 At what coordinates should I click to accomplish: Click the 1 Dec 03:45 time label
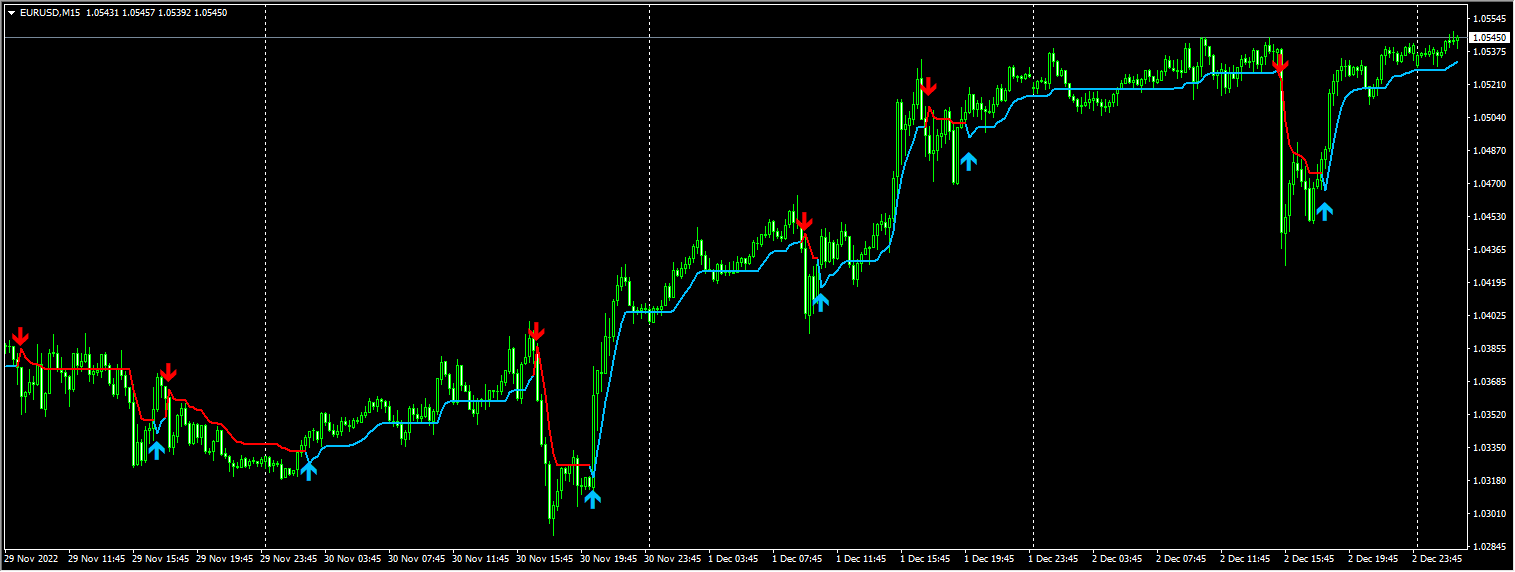point(735,559)
